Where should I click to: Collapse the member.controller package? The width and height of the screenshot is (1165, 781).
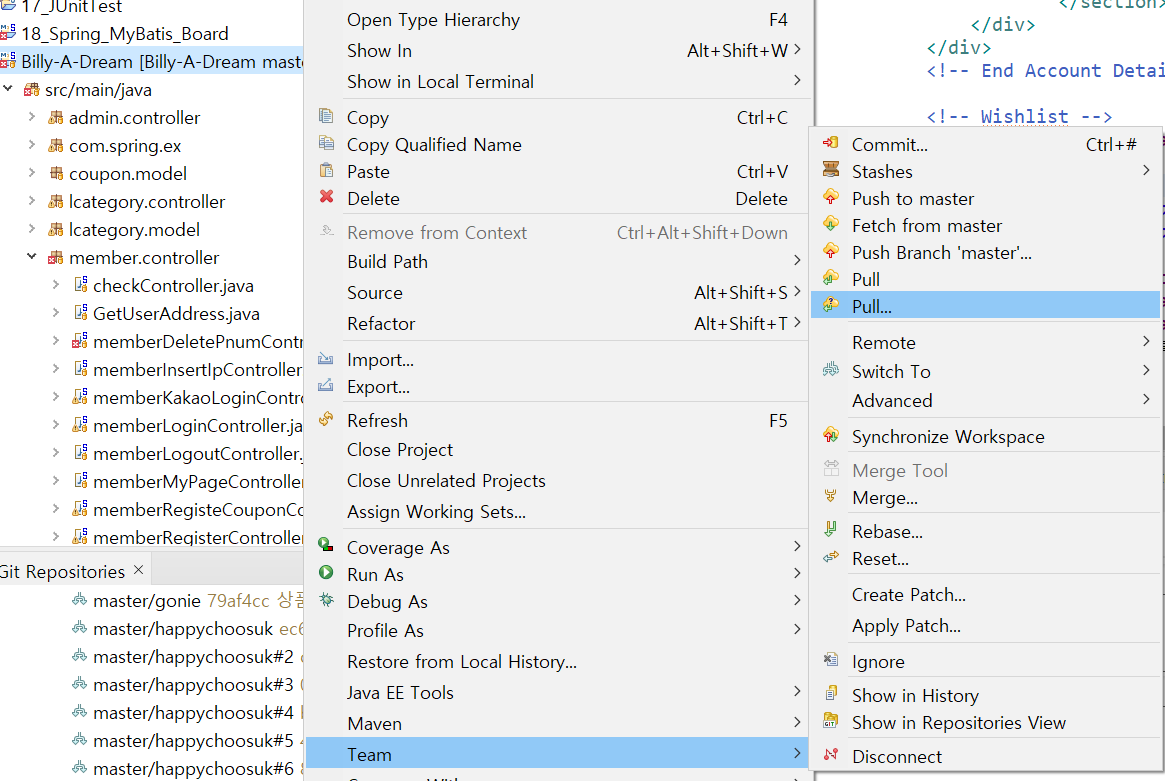tap(32, 256)
